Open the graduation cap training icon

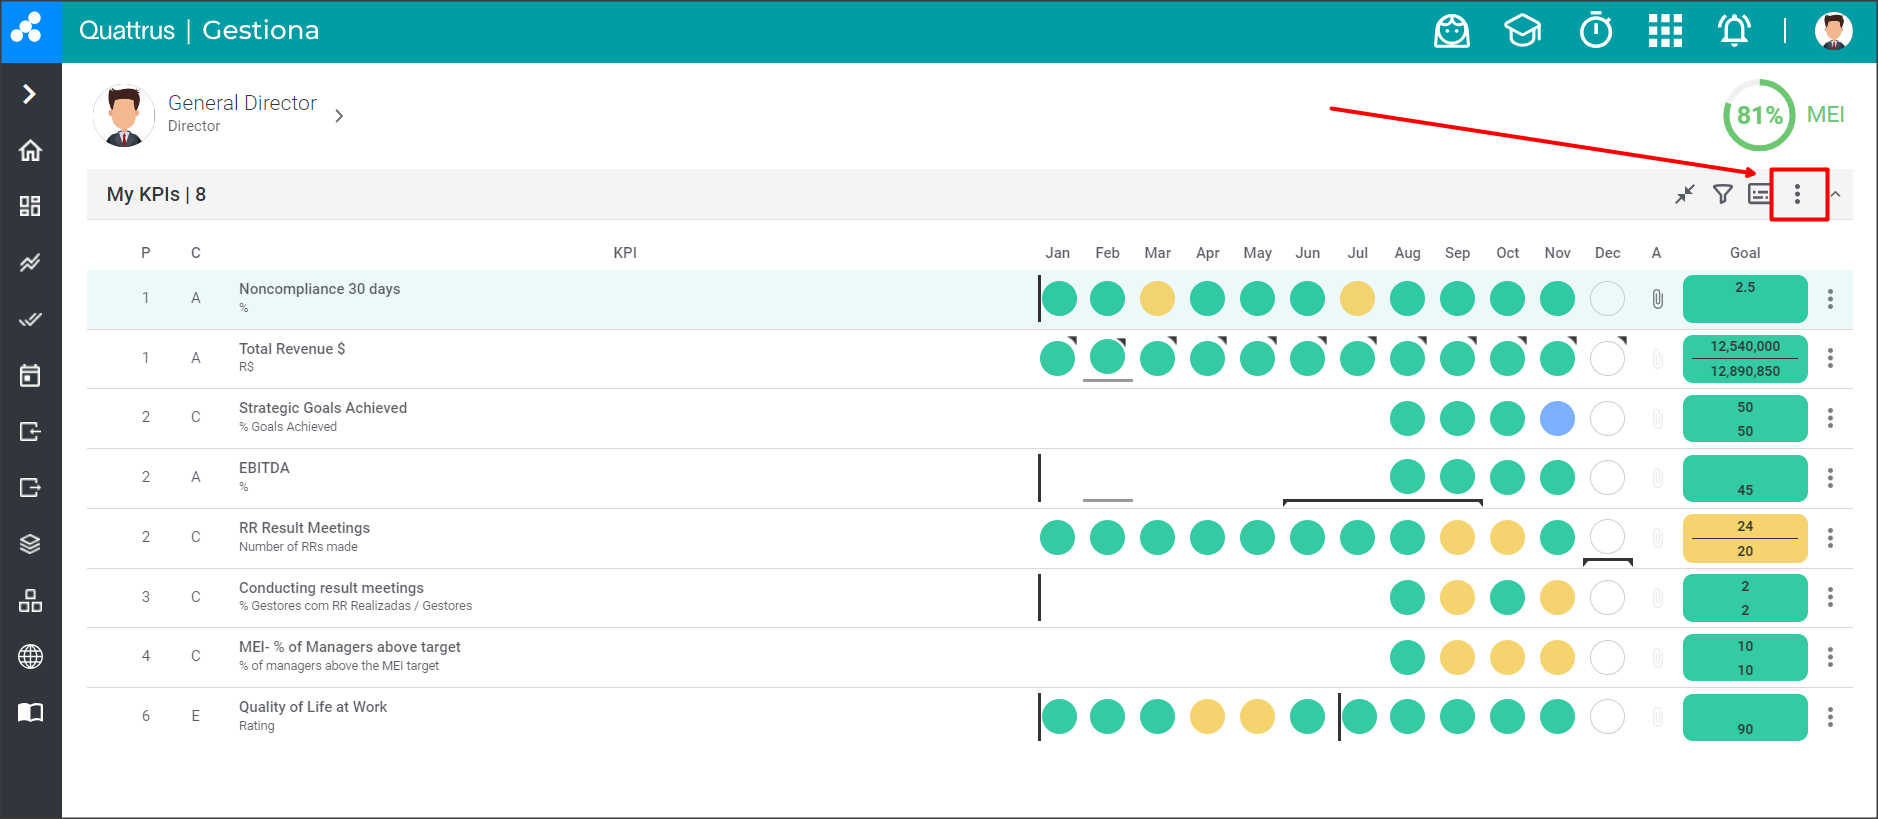click(1522, 31)
